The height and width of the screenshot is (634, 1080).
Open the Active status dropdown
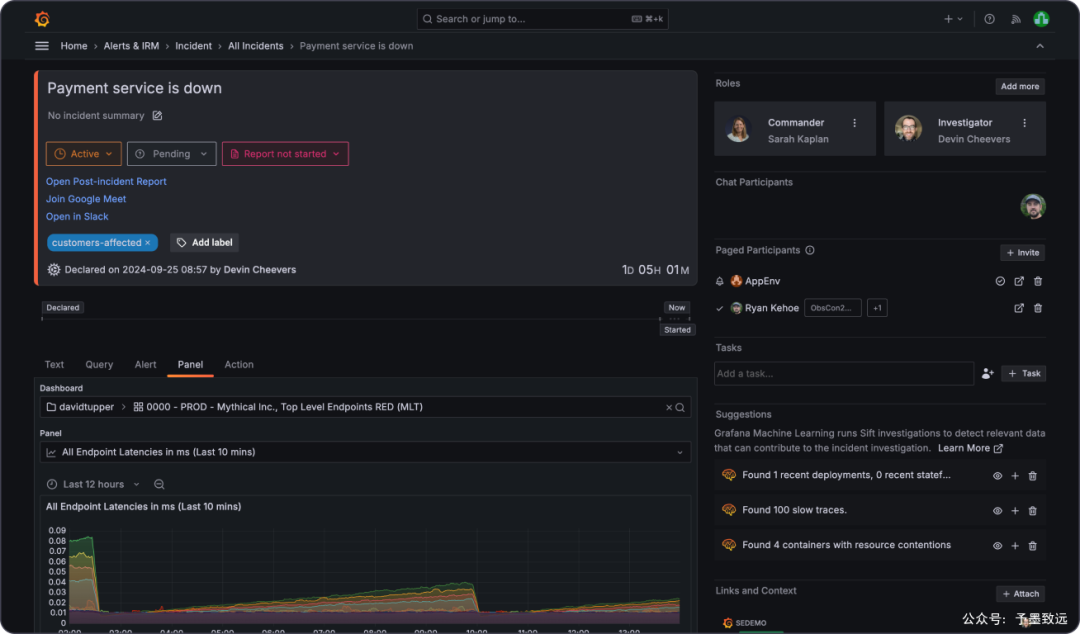pyautogui.click(x=83, y=153)
